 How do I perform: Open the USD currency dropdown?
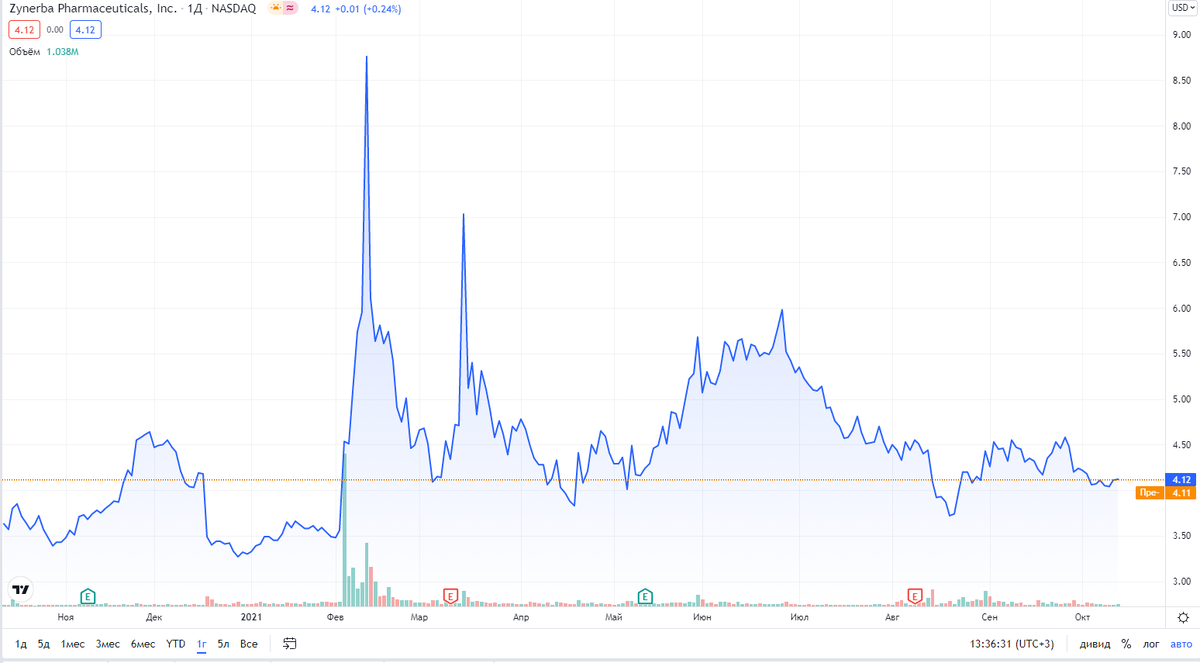point(1181,8)
